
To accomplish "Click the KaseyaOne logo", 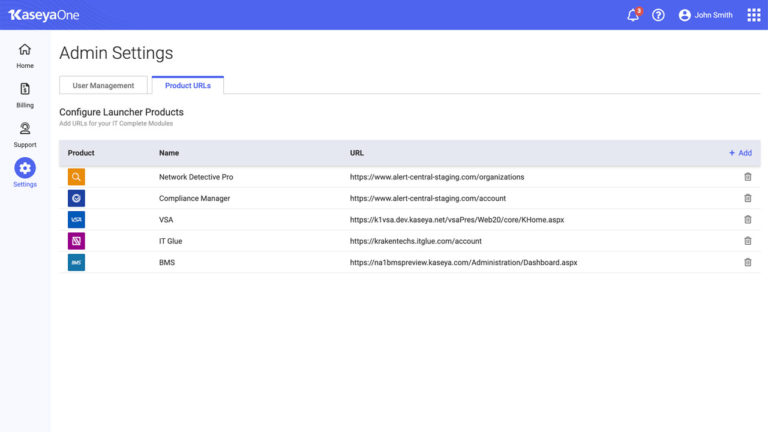I will tap(44, 15).
